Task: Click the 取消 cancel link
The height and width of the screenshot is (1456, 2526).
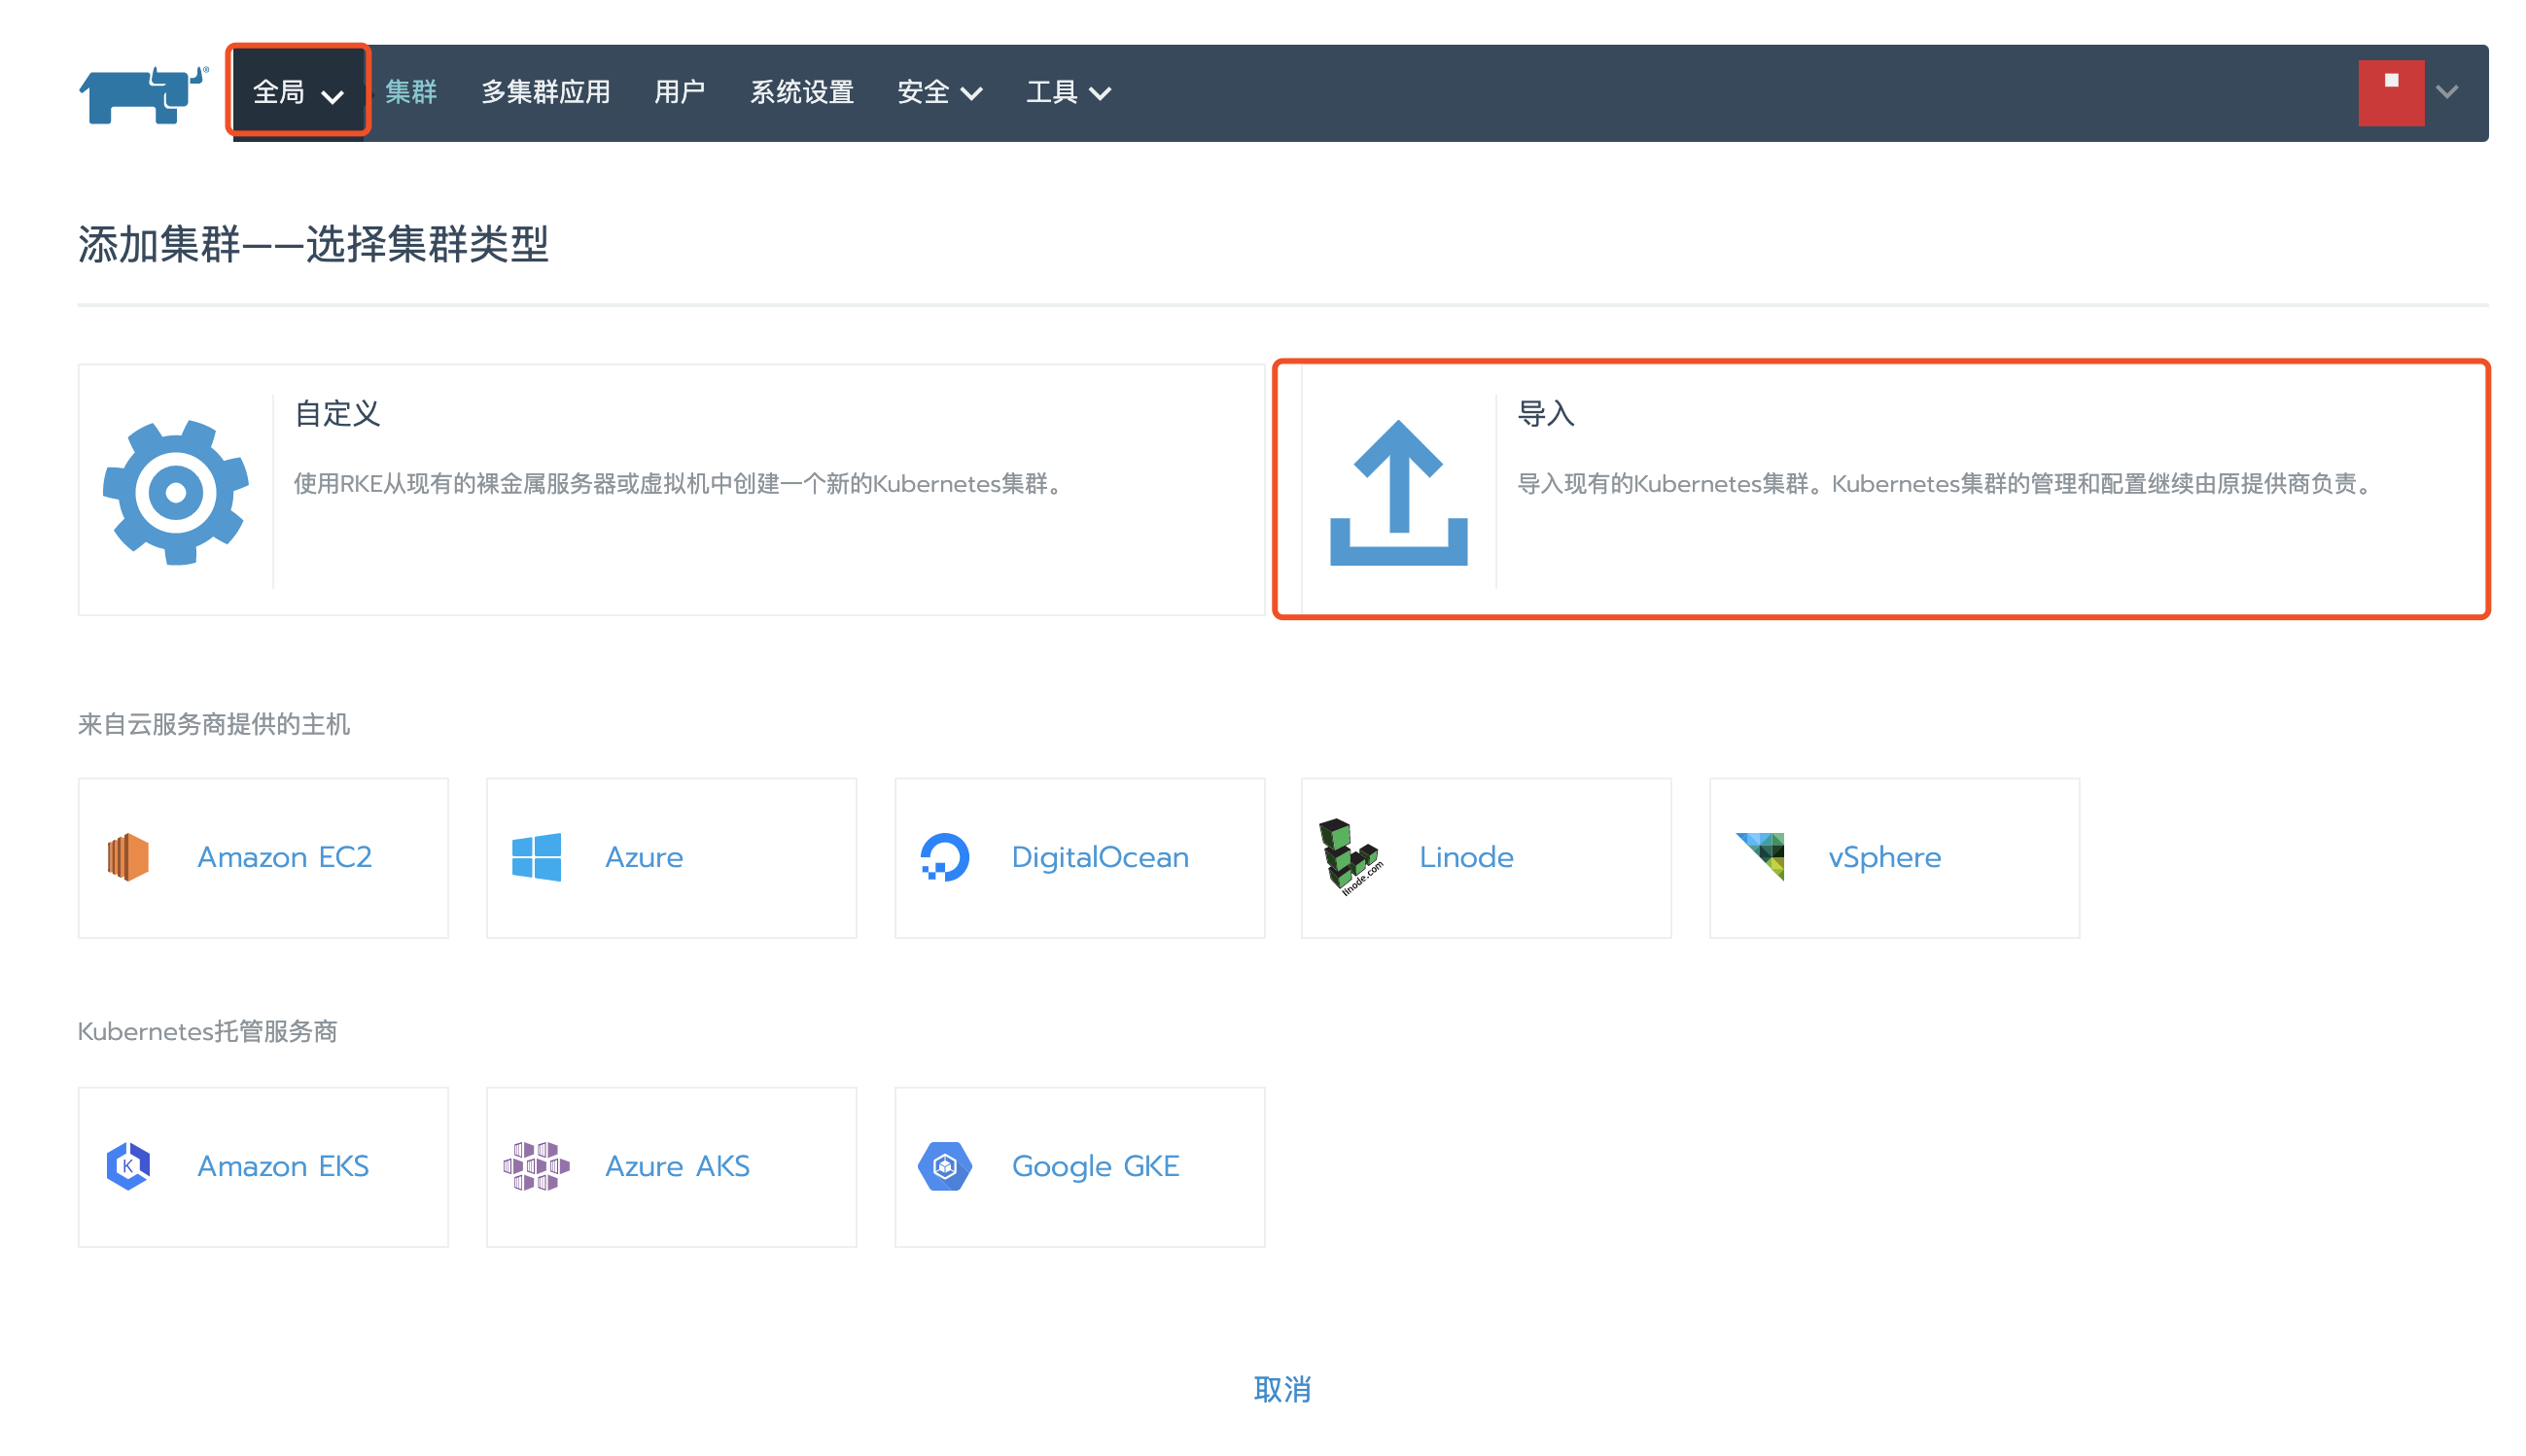Action: (x=1281, y=1388)
